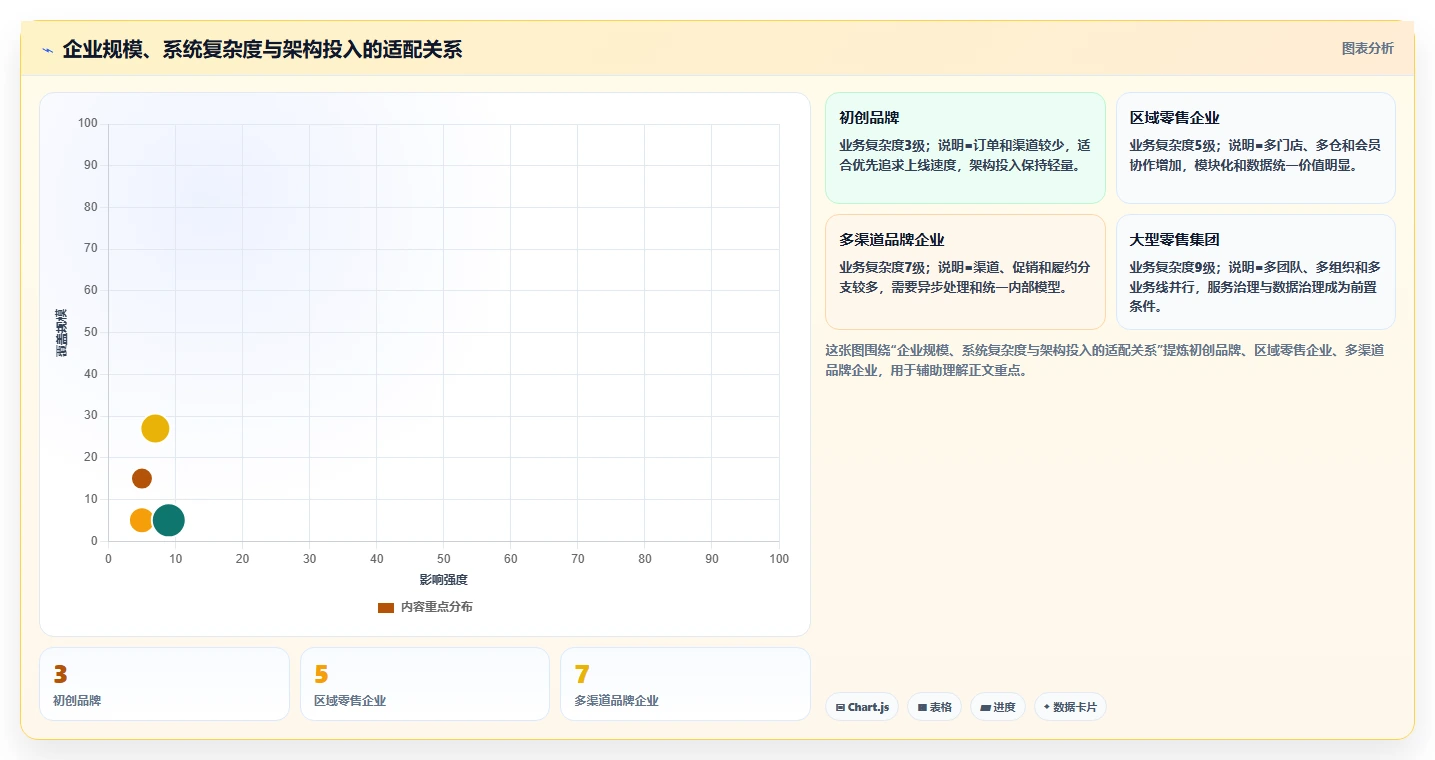Screen dimensions: 1435x760
Task: Click the 图表分析 label in header
Action: tap(1367, 48)
